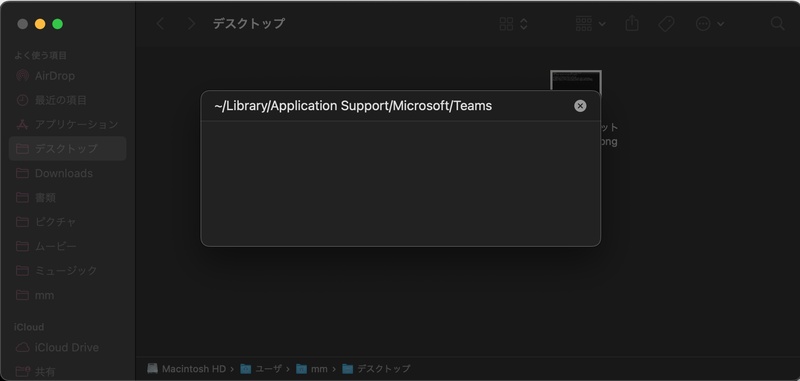This screenshot has width=800, height=381.
Task: Go forward in Finder history
Action: [191, 23]
